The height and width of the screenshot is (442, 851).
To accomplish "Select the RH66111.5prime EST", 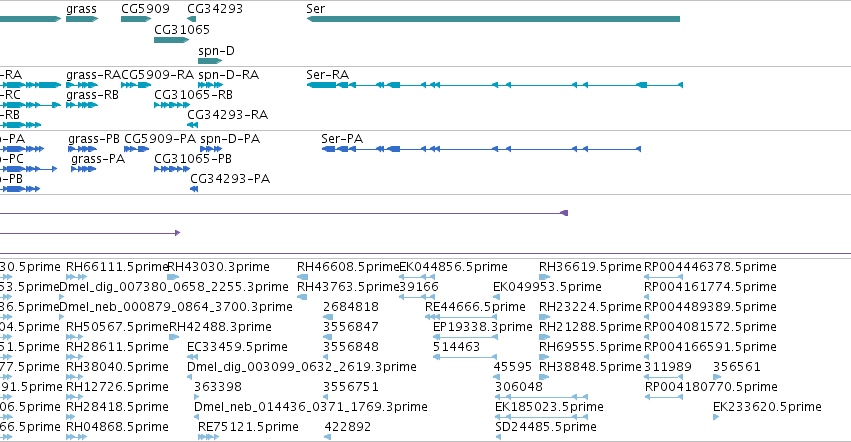I will click(77, 277).
